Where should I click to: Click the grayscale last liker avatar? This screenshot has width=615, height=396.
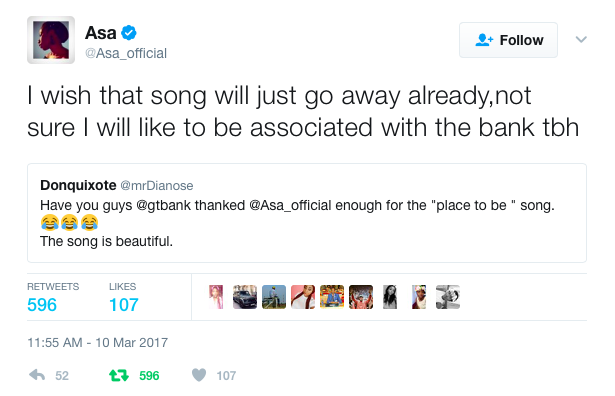tap(448, 297)
